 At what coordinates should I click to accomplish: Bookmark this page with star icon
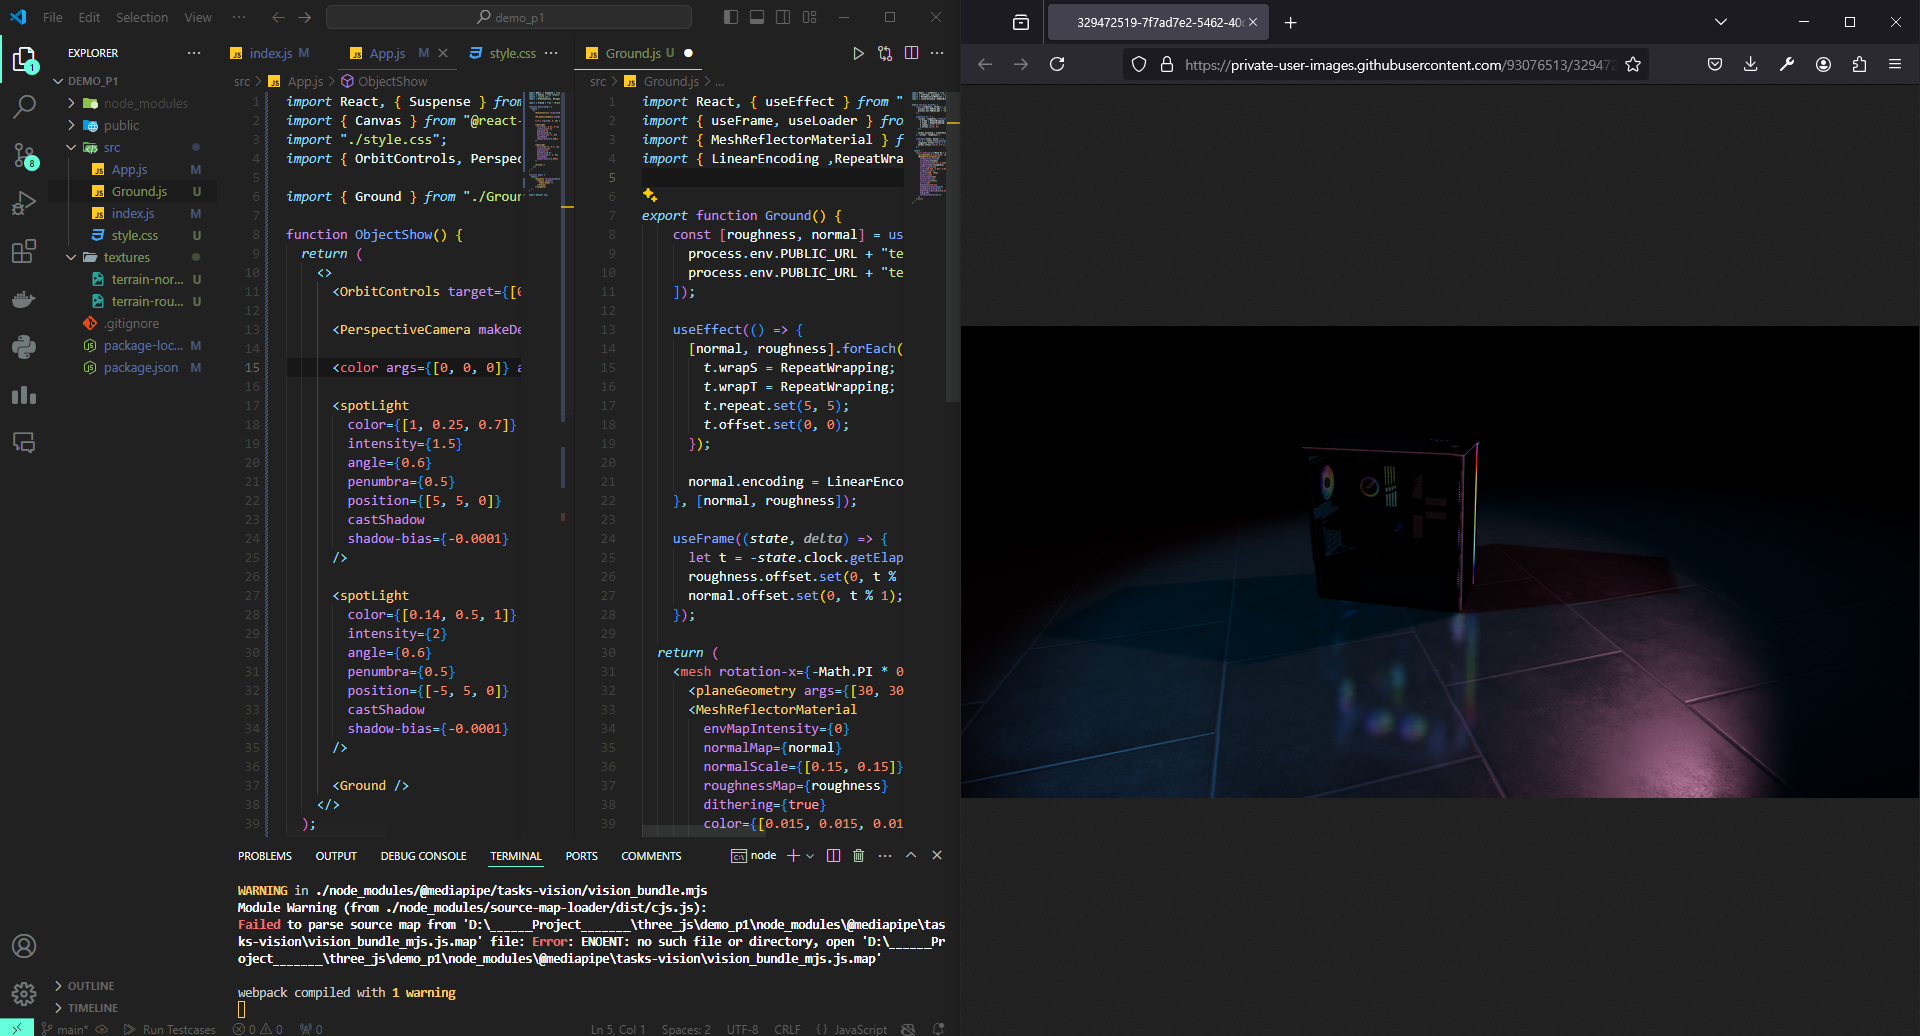pos(1633,64)
